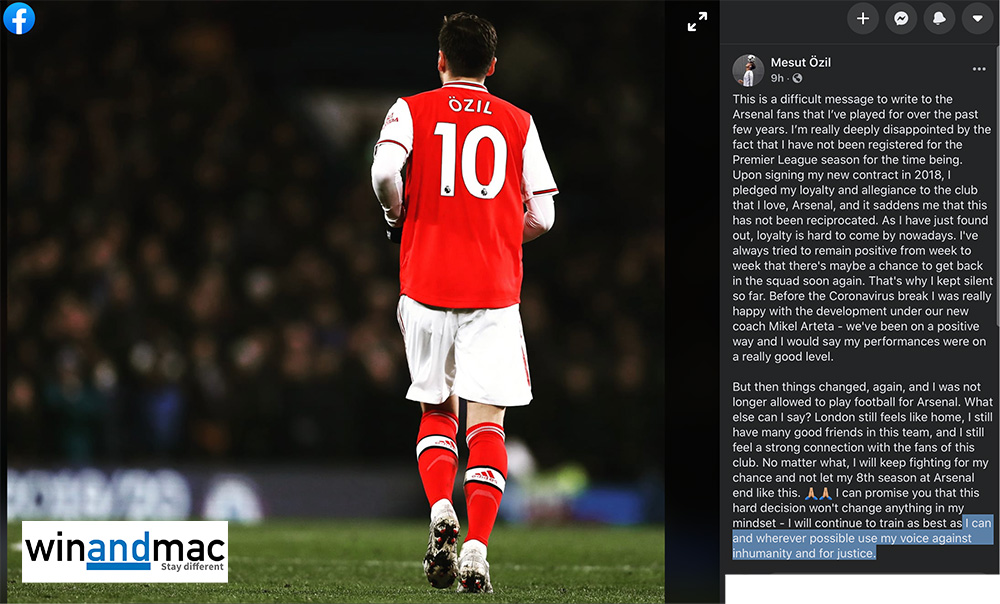This screenshot has height=604, width=1000.
Task: Enter fullscreen with the expand arrows icon
Action: pos(697,22)
